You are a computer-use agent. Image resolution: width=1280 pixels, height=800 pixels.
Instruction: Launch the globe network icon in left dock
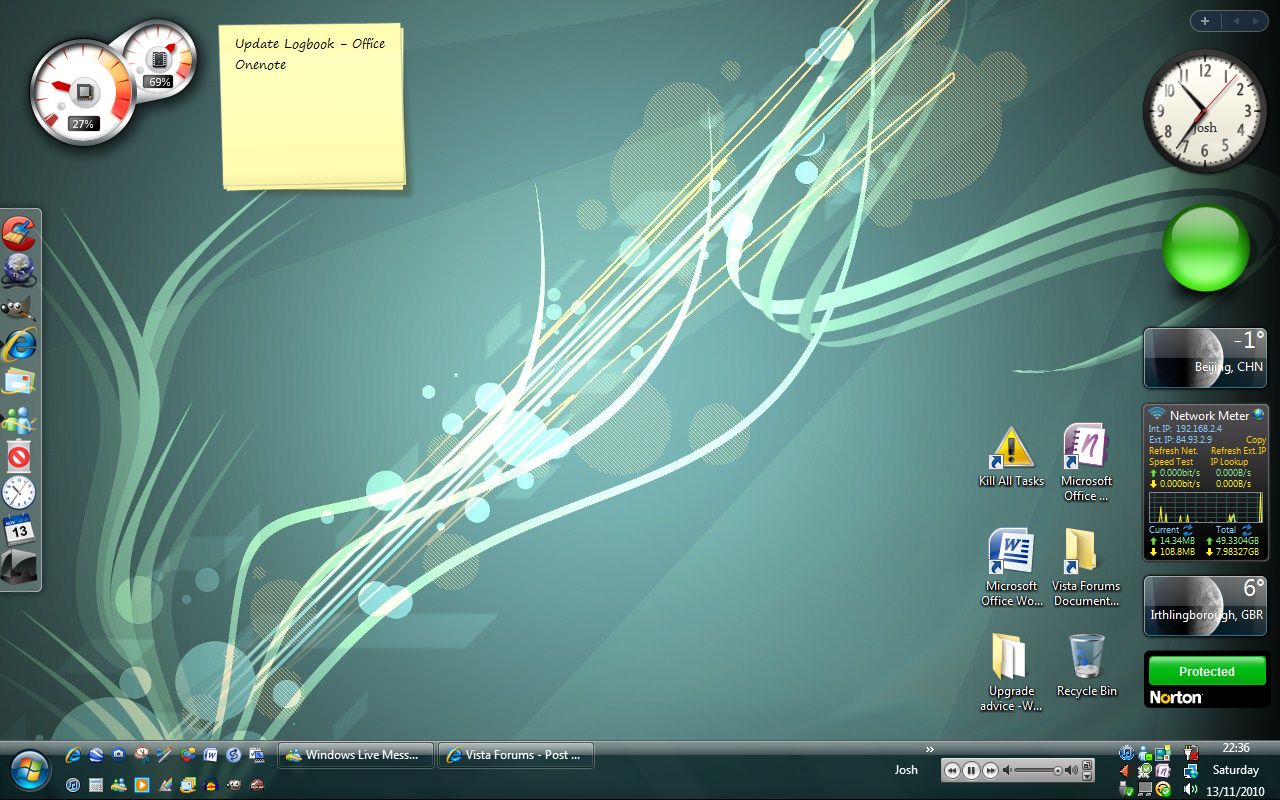(19, 269)
